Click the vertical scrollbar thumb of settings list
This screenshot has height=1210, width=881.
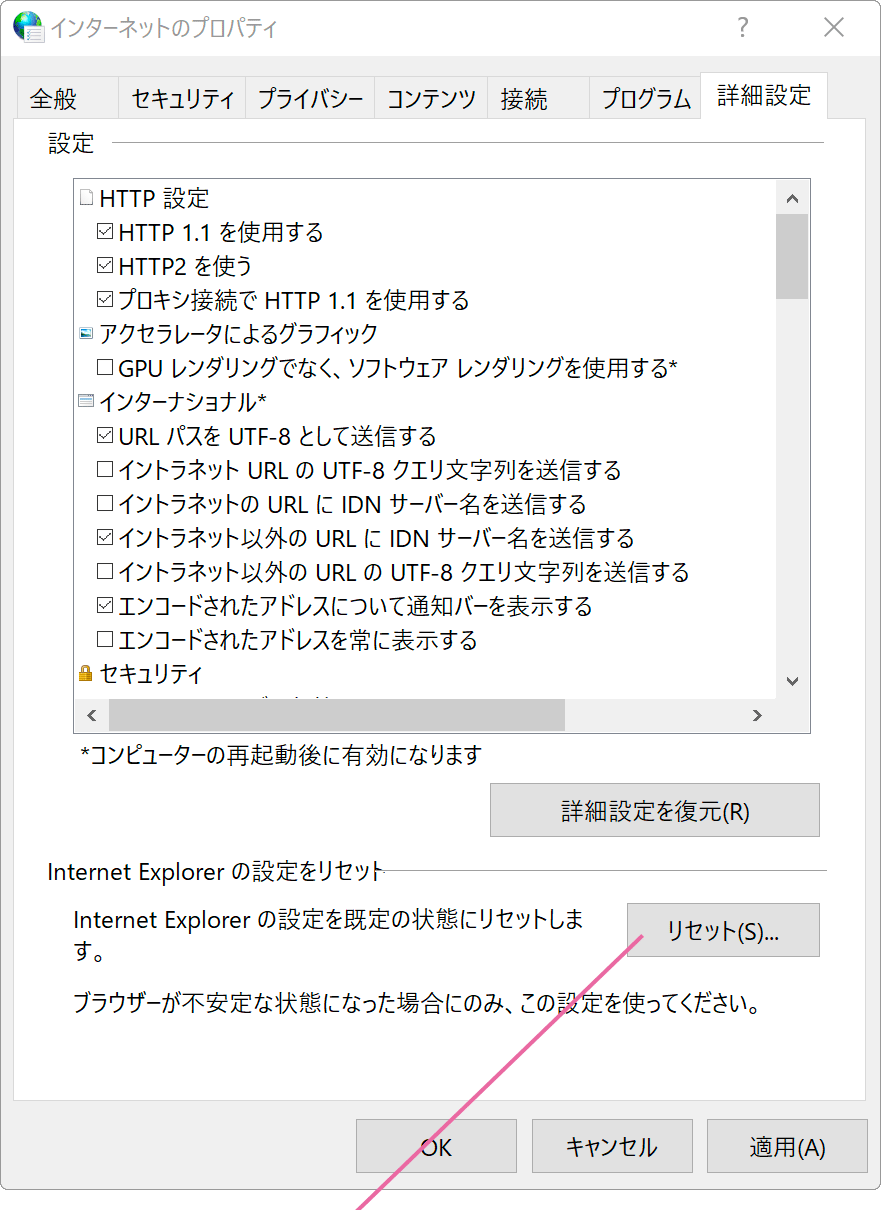[792, 256]
